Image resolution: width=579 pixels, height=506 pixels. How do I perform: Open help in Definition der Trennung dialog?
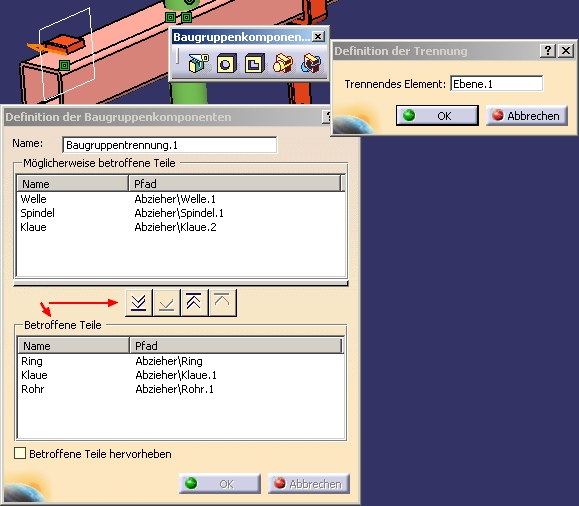(x=548, y=51)
